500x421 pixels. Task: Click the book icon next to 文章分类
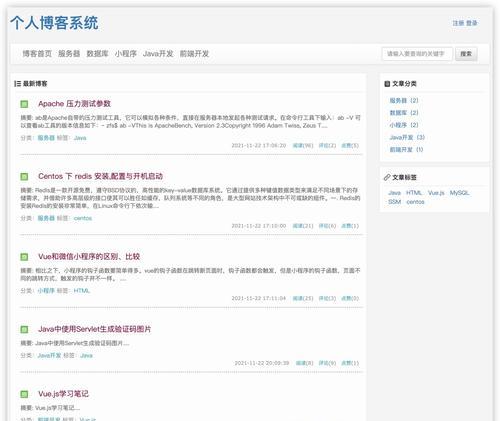(x=387, y=84)
